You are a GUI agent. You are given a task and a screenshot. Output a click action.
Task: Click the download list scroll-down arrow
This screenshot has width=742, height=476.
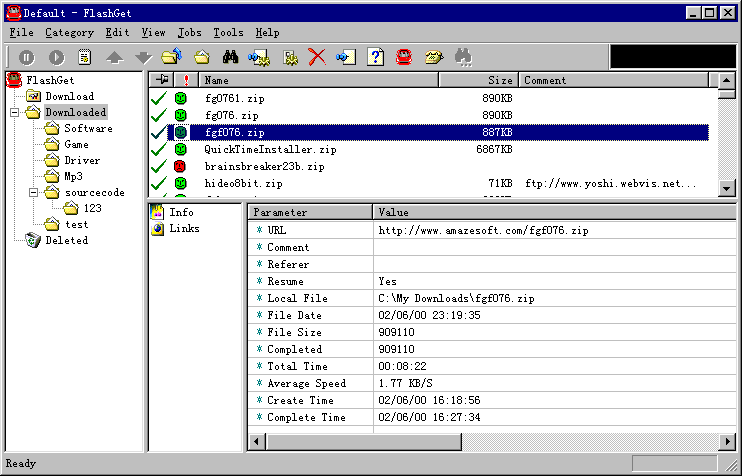tap(726, 188)
